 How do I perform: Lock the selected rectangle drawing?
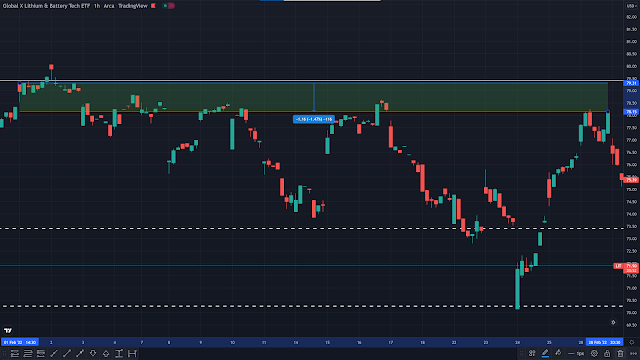(x=607, y=353)
